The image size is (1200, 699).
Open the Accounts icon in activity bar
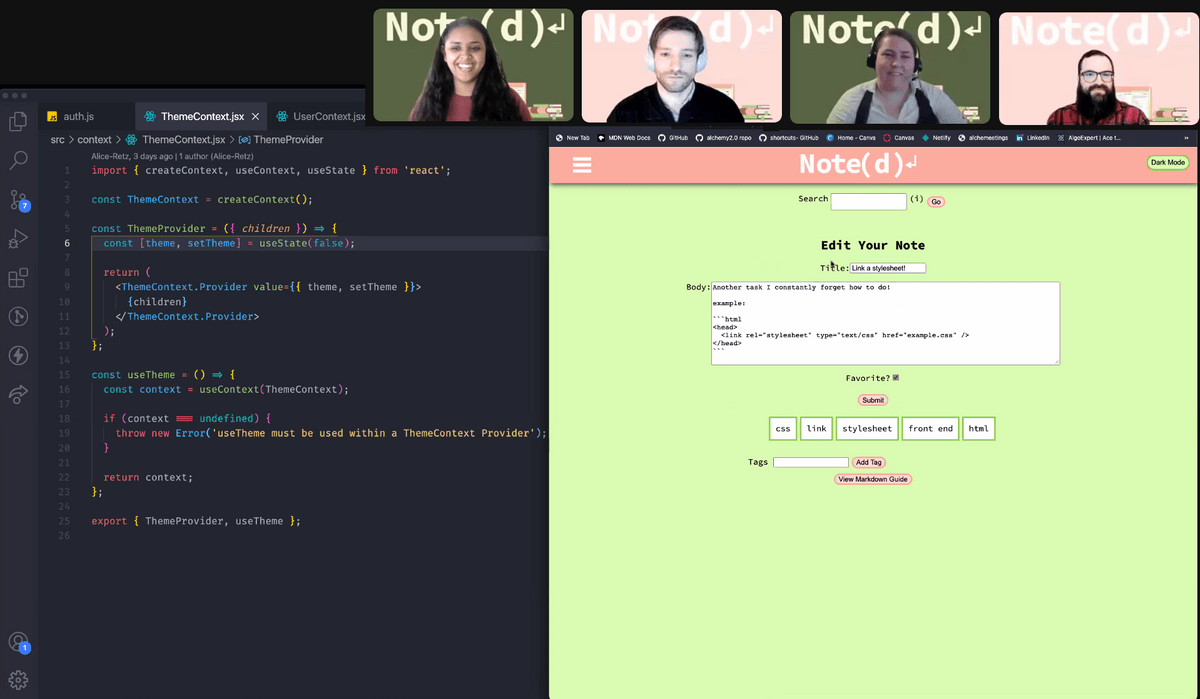point(18,642)
